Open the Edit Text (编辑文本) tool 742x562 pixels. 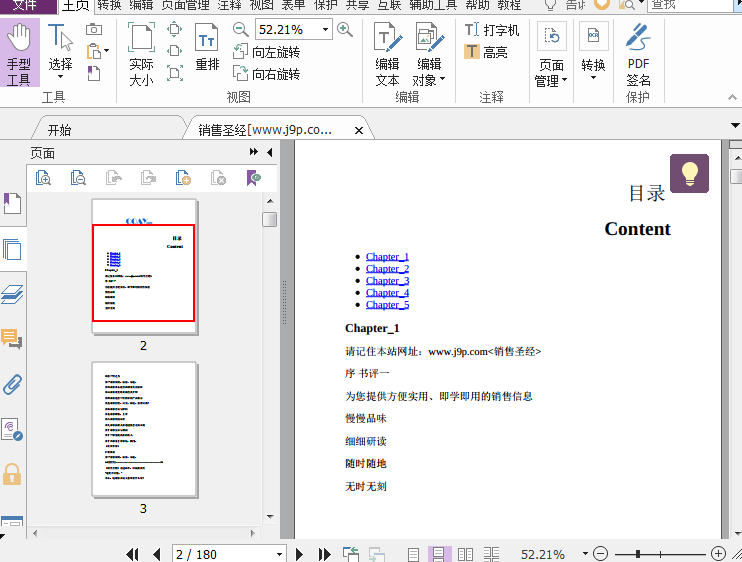tap(388, 53)
